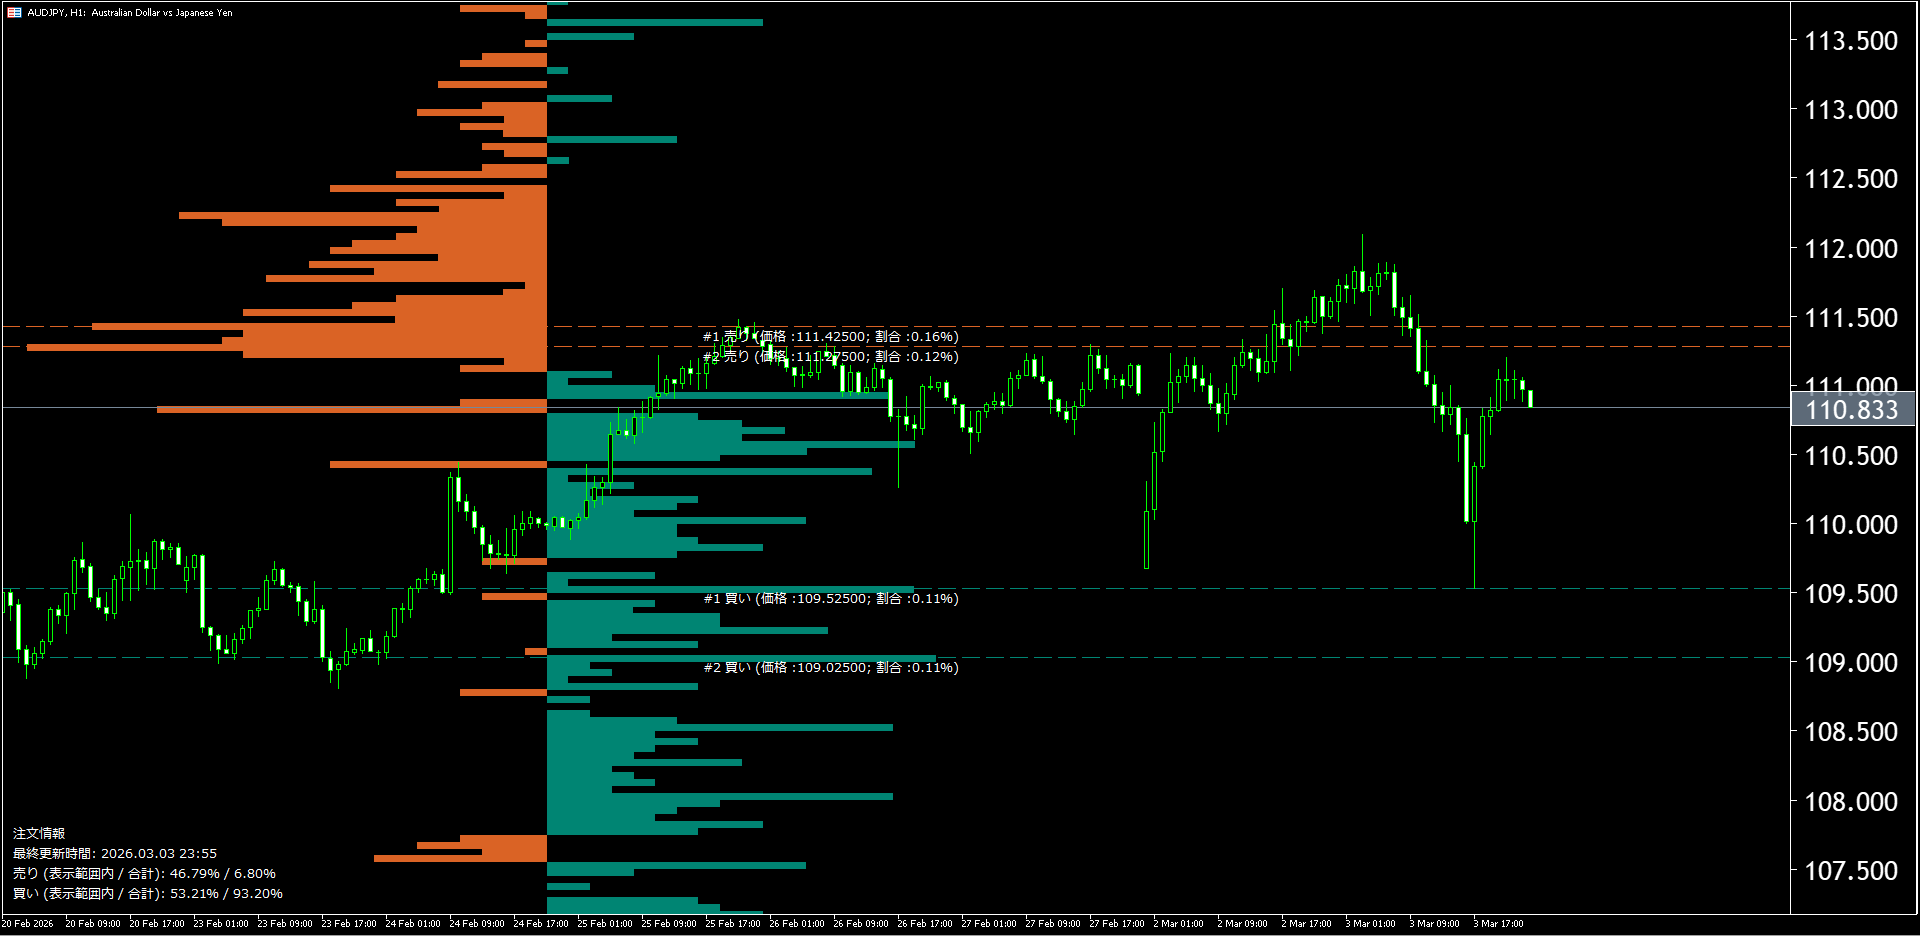Select the #1 売り order label at 111.42500
This screenshot has width=1920, height=937.
(831, 337)
